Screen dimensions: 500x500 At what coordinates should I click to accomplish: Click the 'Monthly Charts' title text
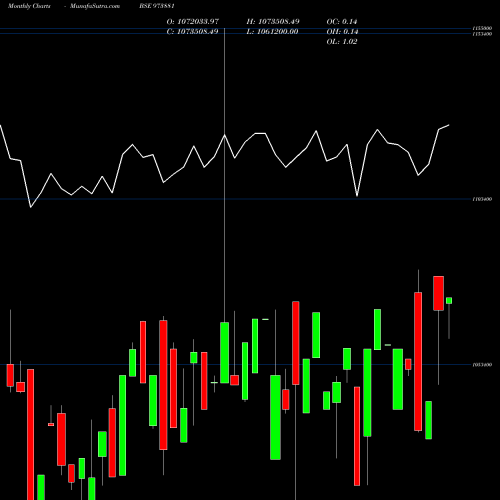[29, 6]
